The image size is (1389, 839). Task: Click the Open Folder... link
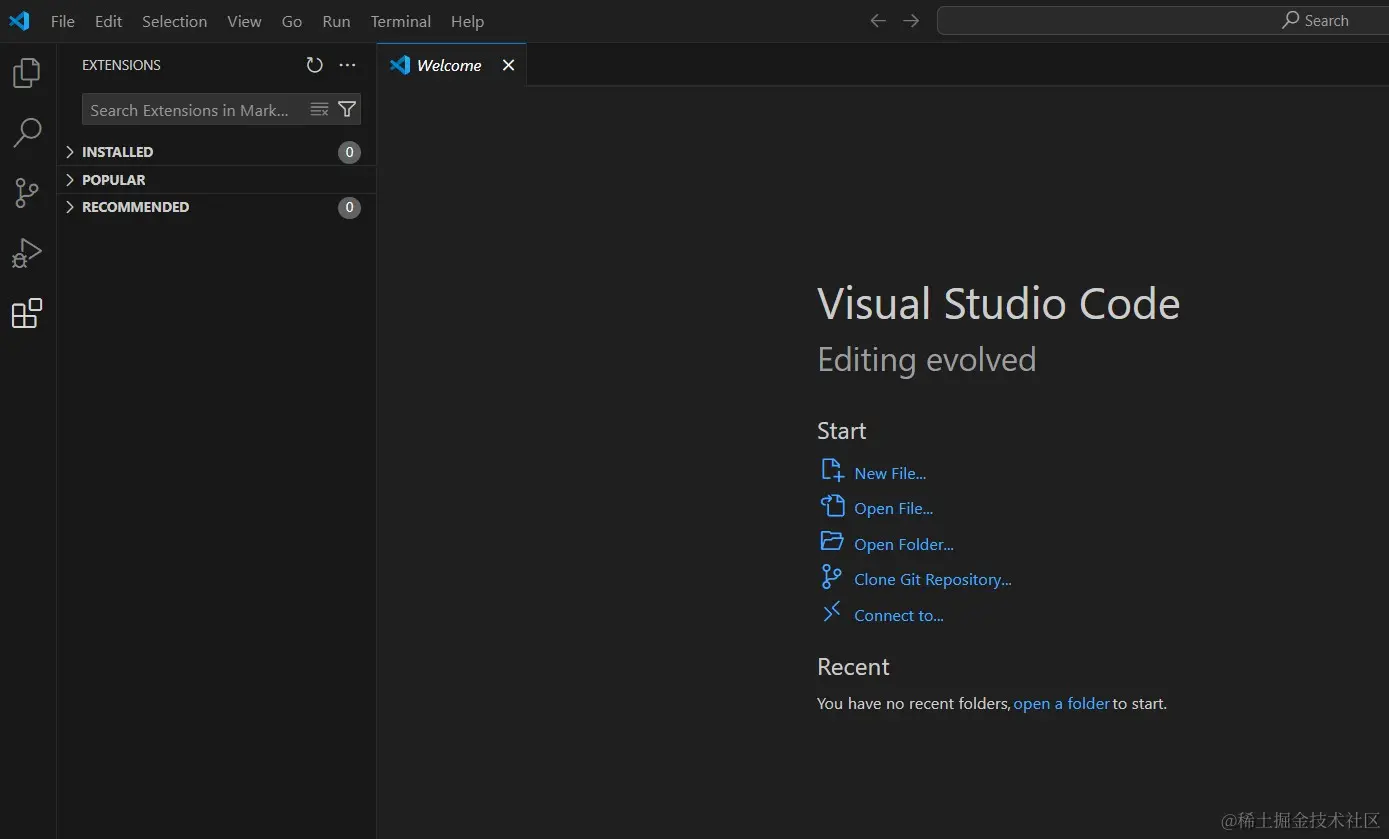pos(904,544)
